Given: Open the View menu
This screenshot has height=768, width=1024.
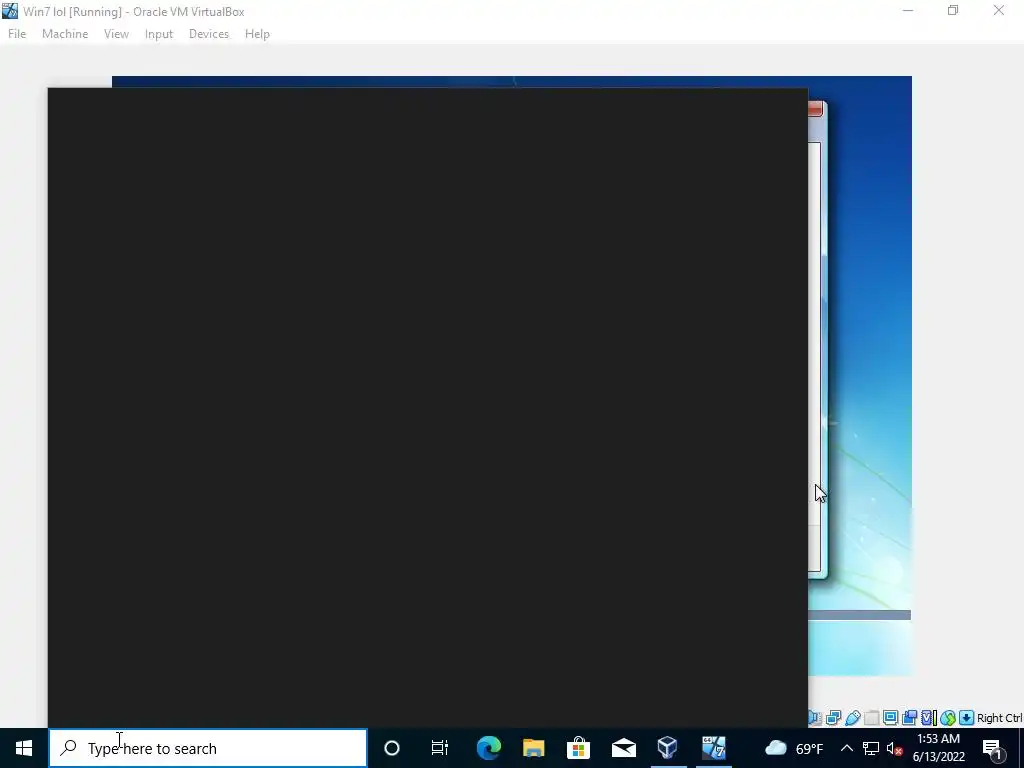Looking at the screenshot, I should [116, 34].
